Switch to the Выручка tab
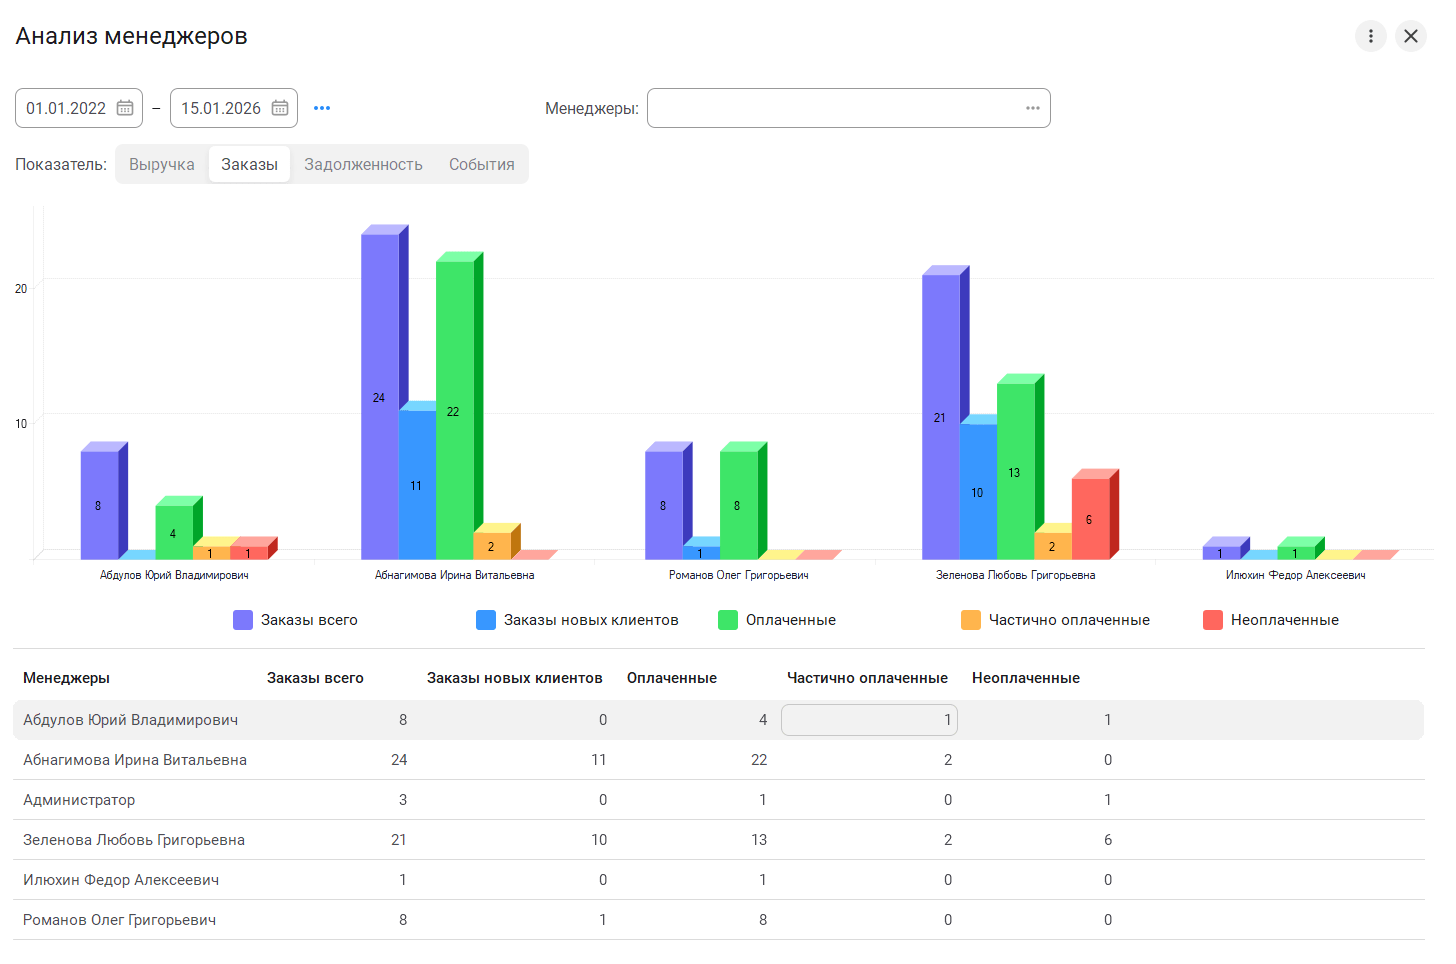Screen dimensions: 1456x964 tap(162, 164)
